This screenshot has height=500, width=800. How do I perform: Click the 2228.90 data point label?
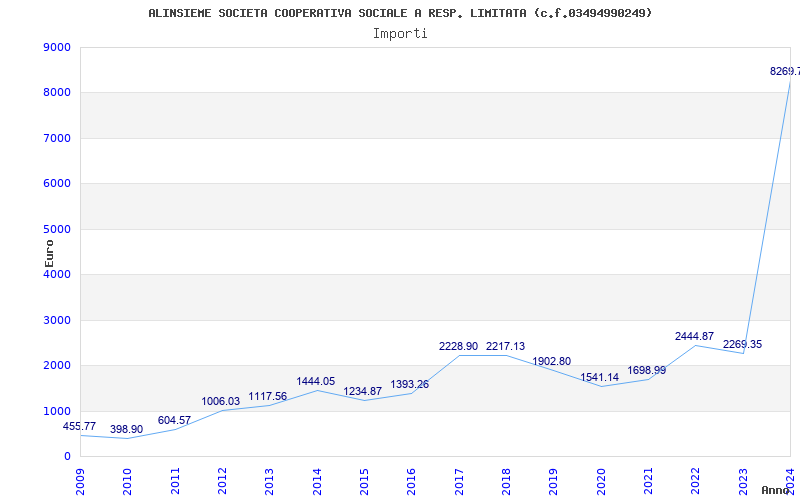pos(458,346)
